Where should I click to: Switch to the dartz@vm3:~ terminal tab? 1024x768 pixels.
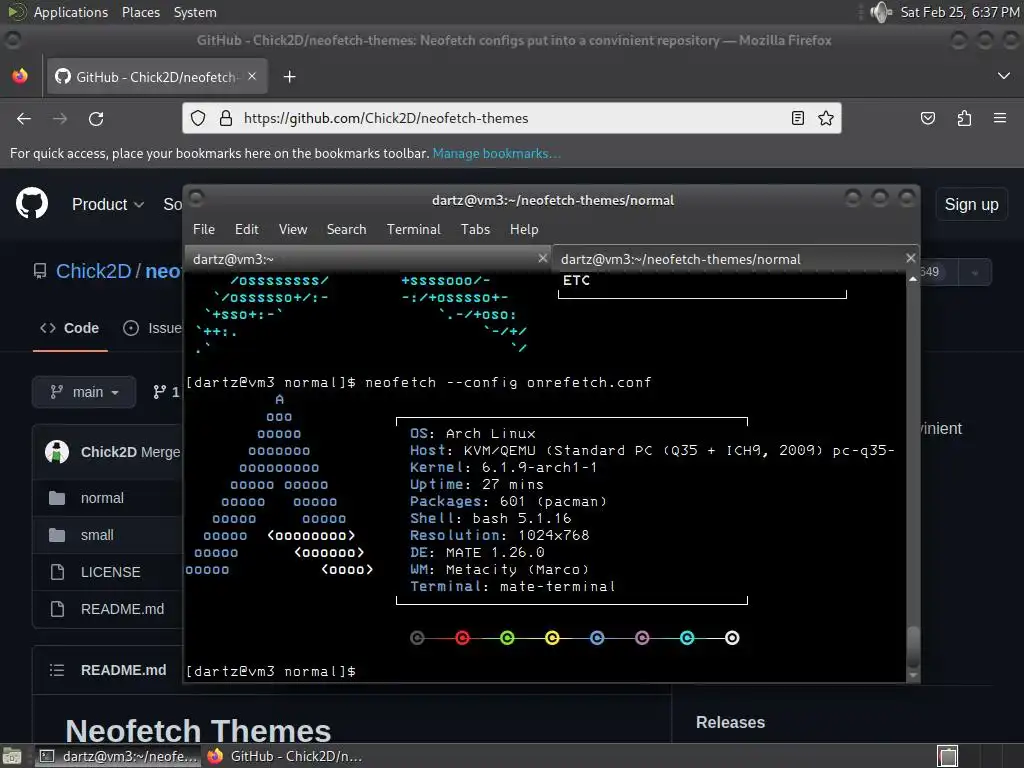click(367, 259)
